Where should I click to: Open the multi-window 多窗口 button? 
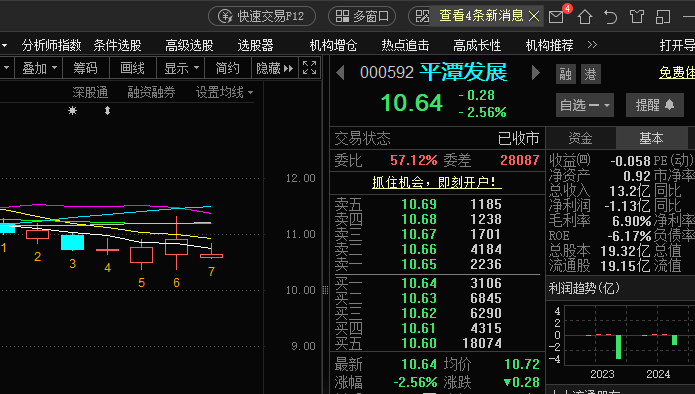362,16
